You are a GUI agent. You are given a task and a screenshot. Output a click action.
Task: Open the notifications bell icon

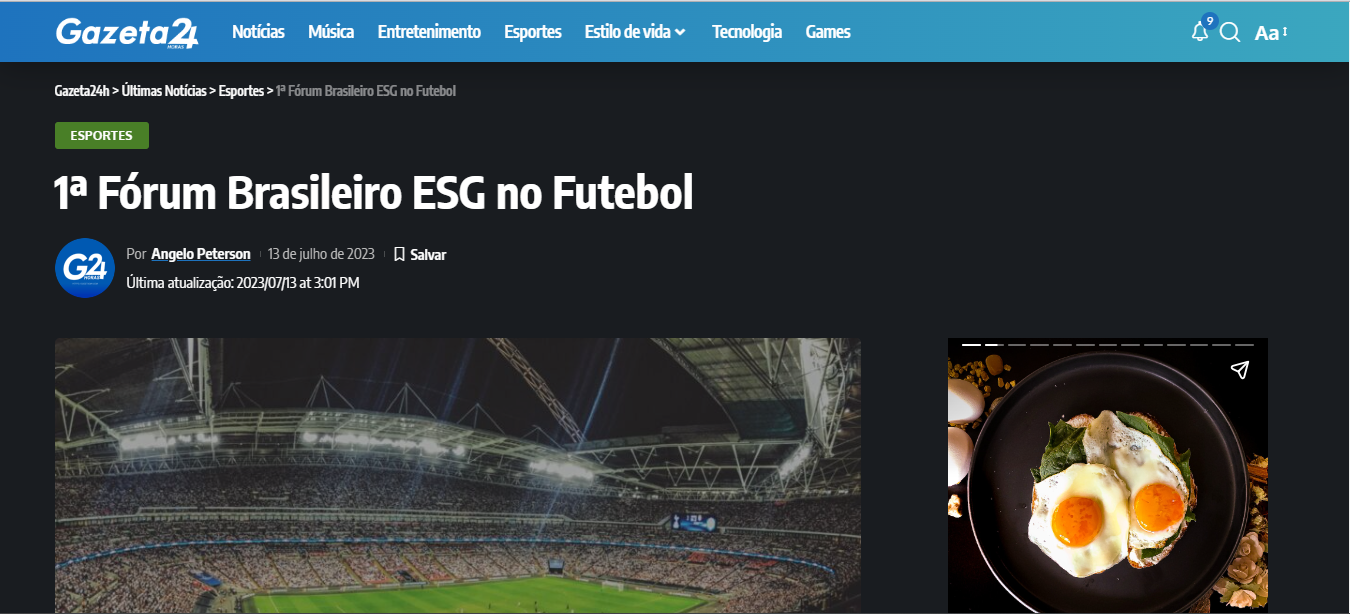coord(1200,32)
